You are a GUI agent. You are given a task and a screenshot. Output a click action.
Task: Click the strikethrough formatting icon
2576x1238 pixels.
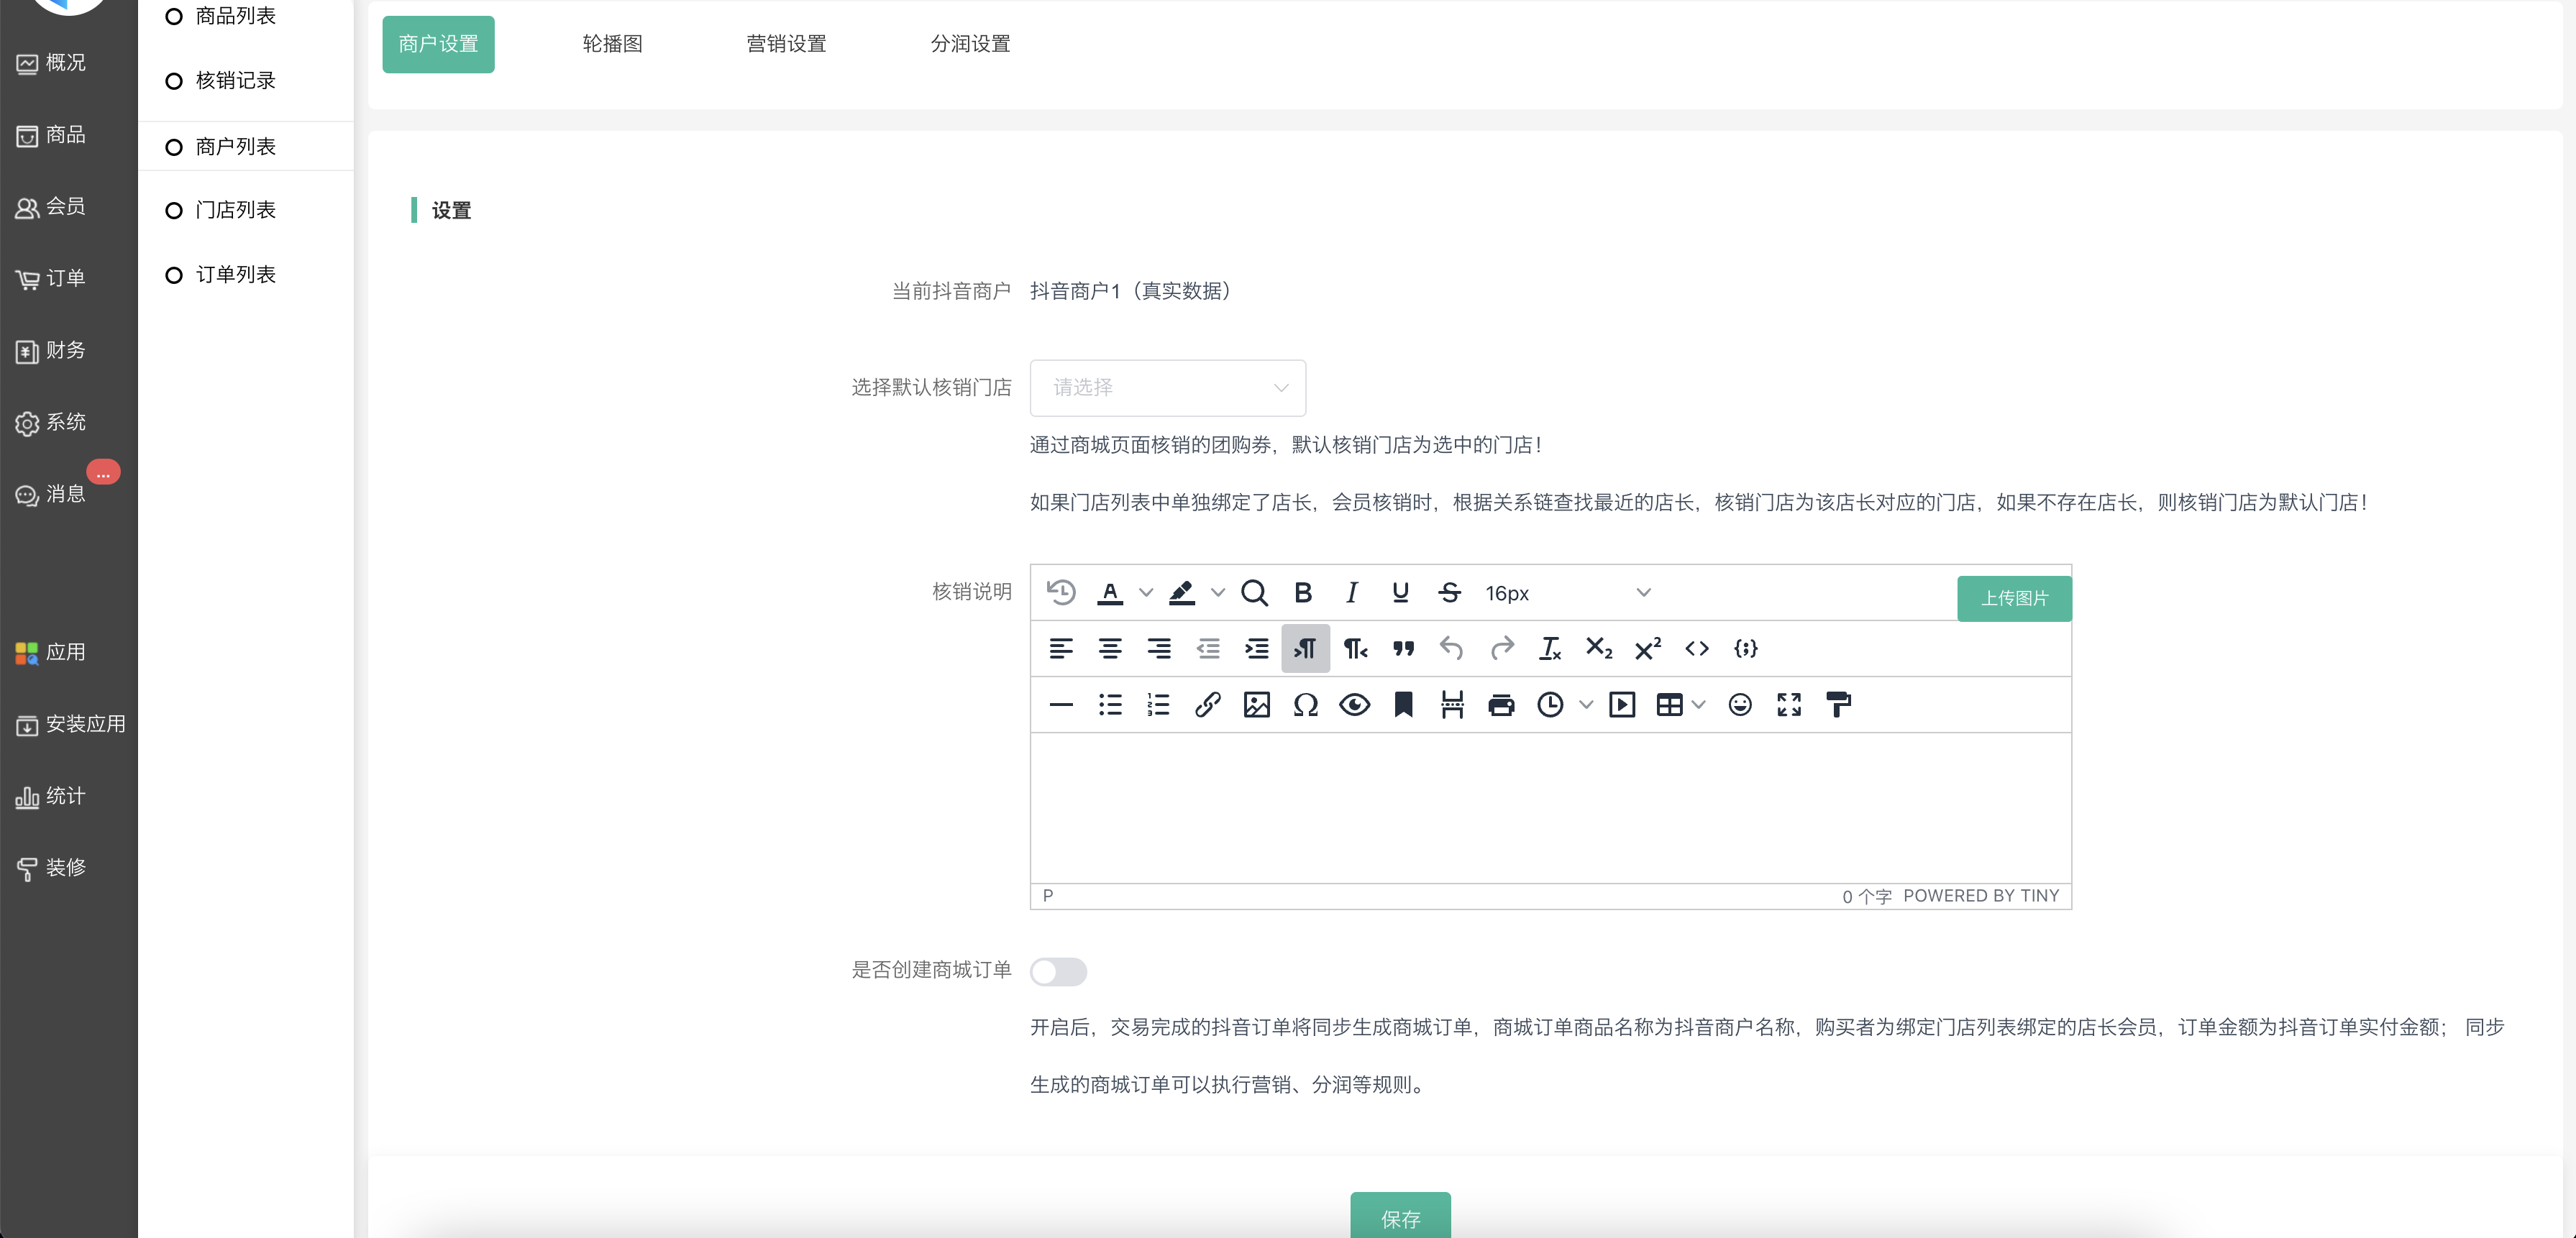1449,593
